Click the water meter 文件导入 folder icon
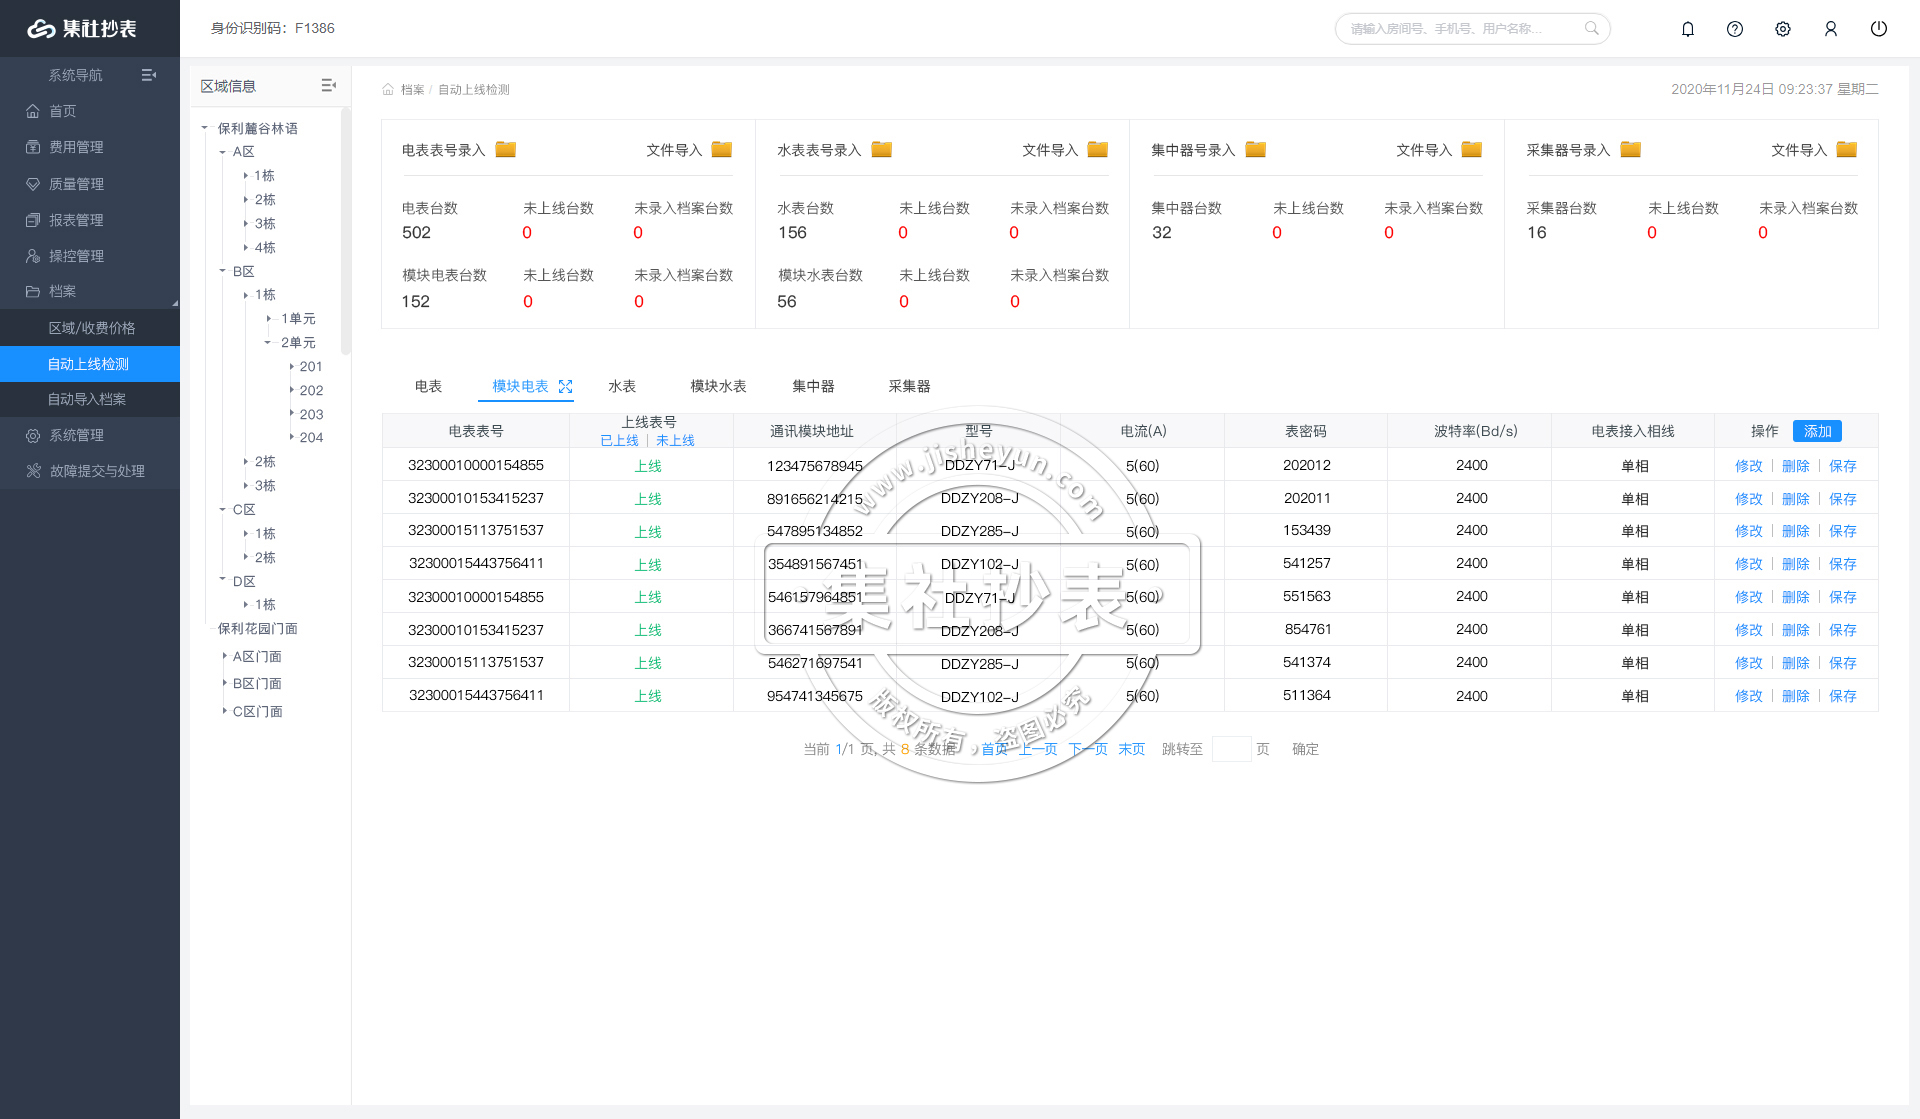The height and width of the screenshot is (1119, 1920). 1098,150
